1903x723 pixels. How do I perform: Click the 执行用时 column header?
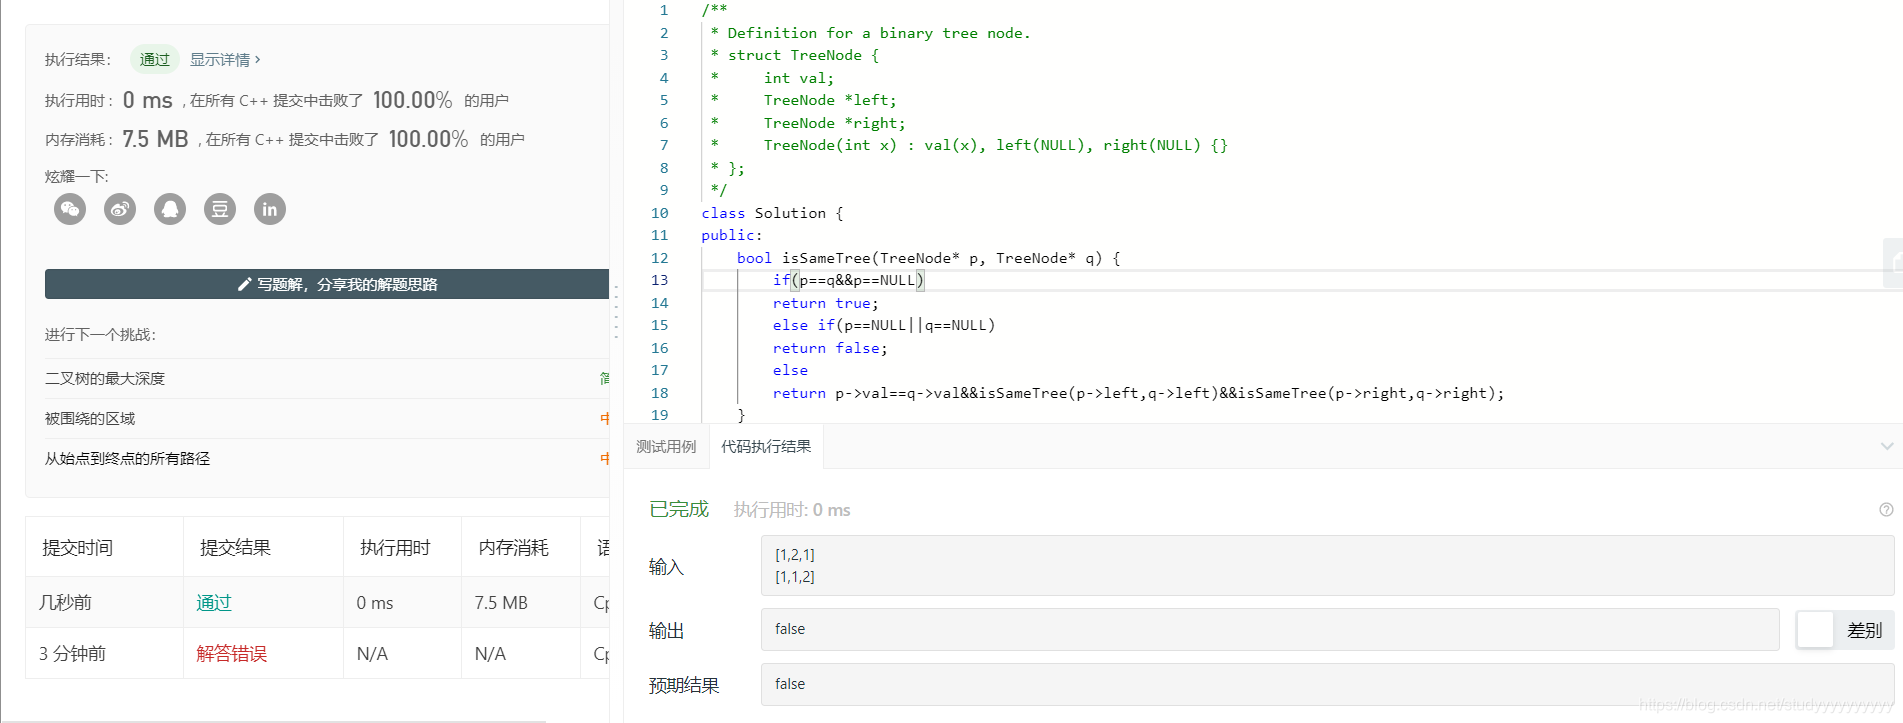click(395, 548)
